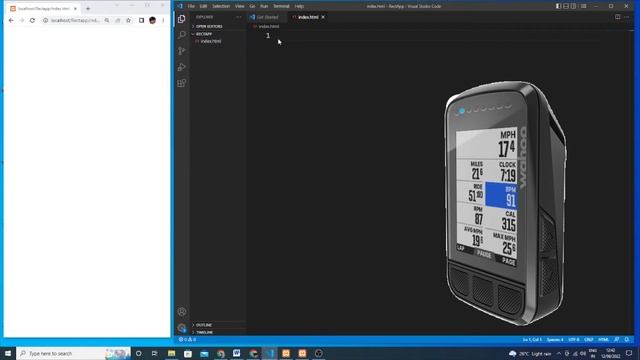640x360 pixels.
Task: Open the Help menu
Action: pos(299,6)
